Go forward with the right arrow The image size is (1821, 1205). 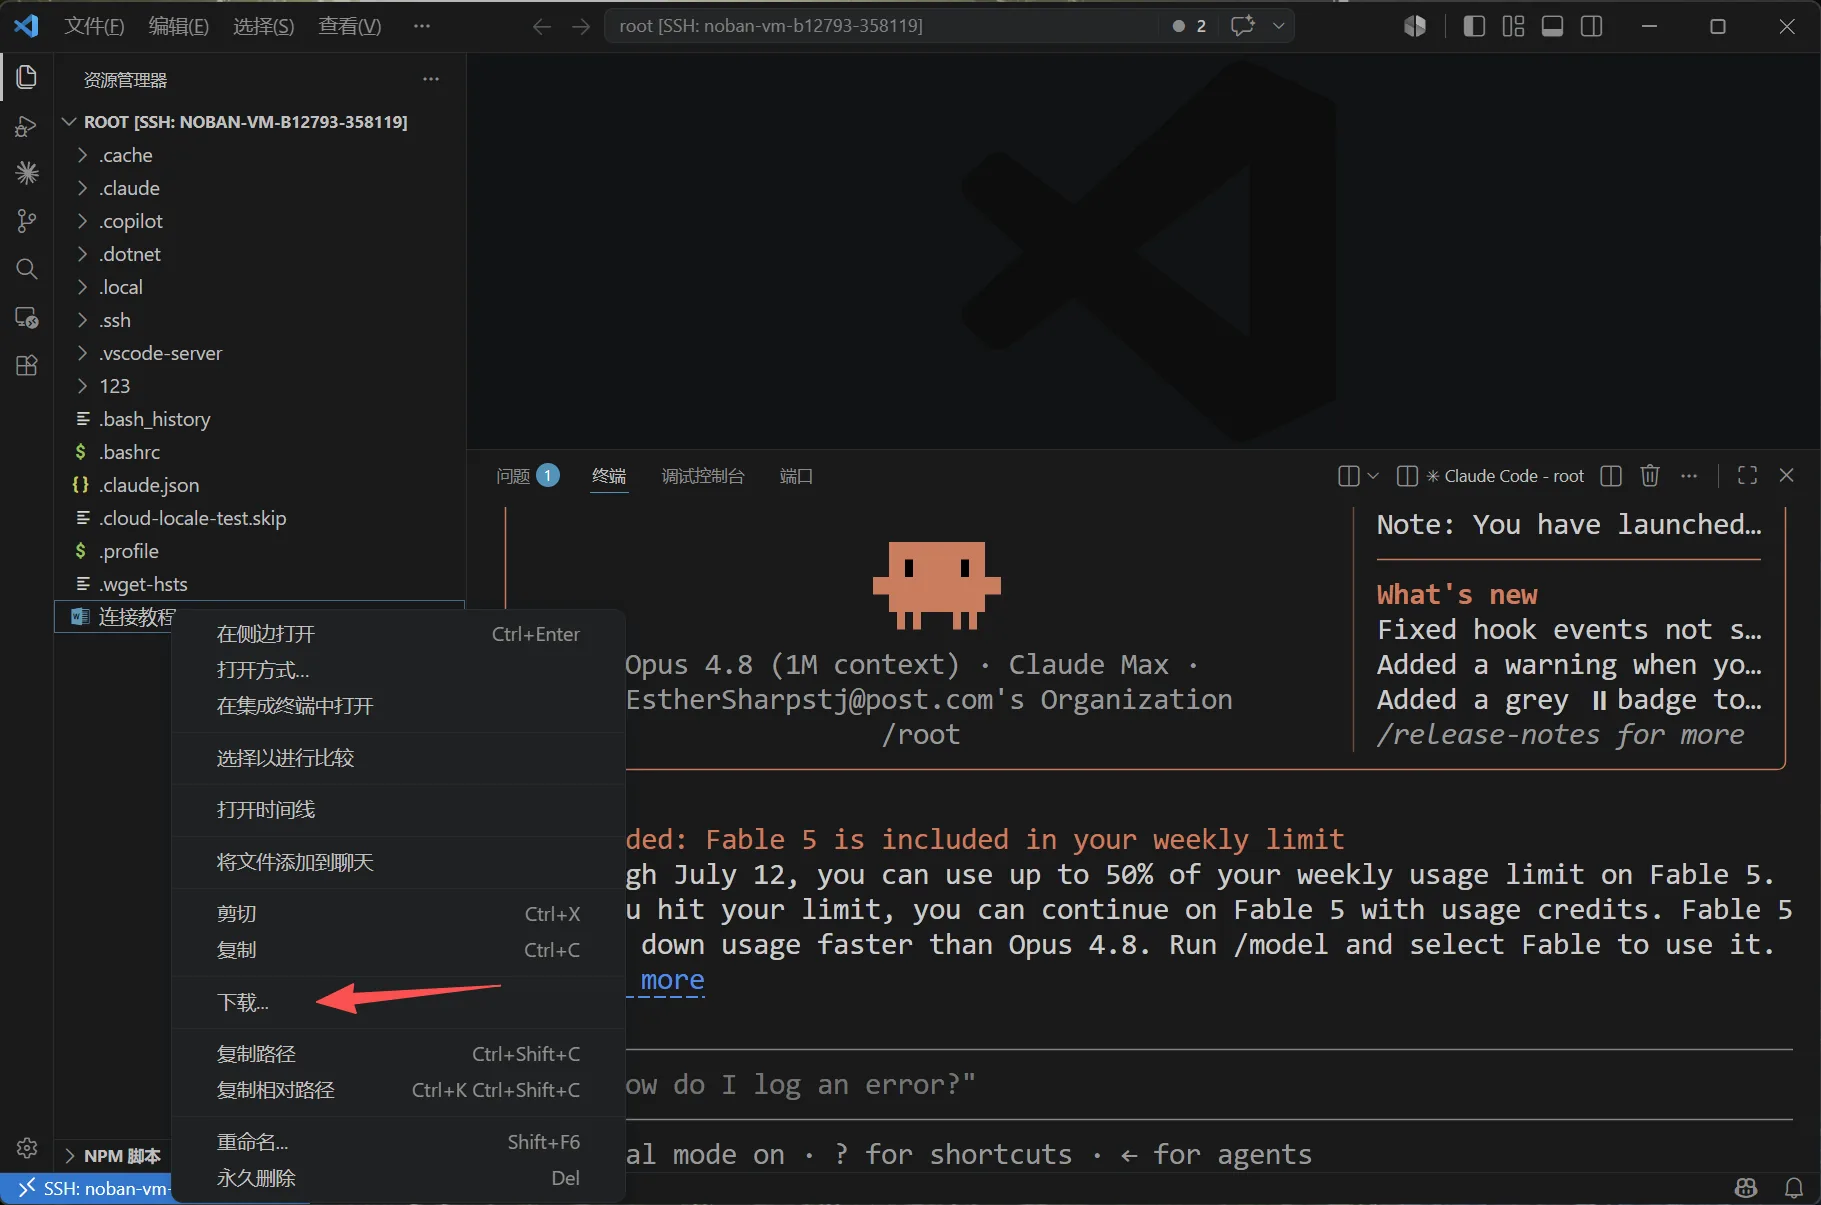coord(581,26)
